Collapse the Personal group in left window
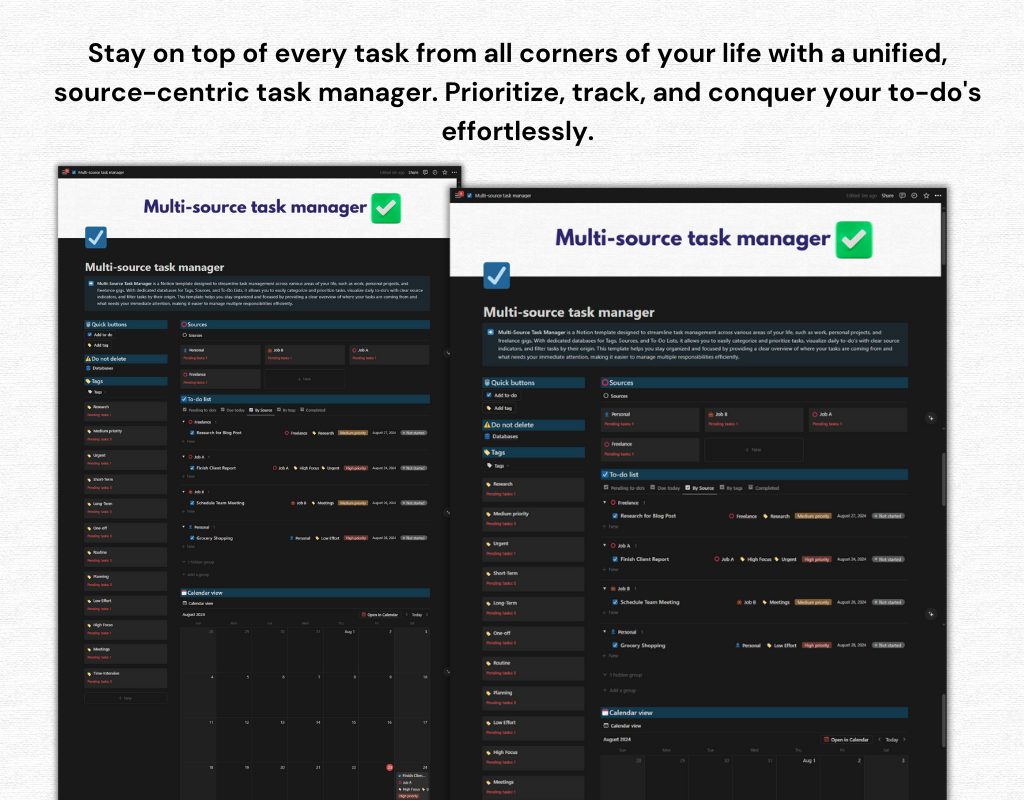Image resolution: width=1024 pixels, height=800 pixels. pyautogui.click(x=184, y=526)
